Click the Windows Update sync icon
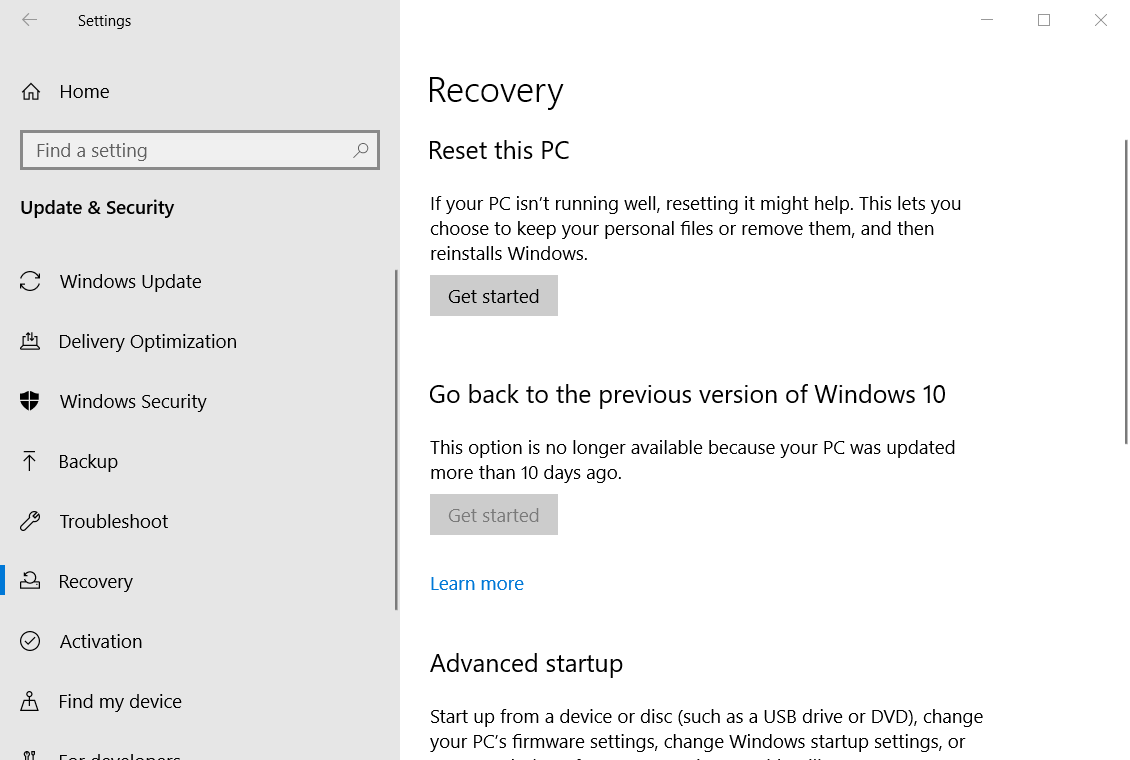 click(x=30, y=281)
